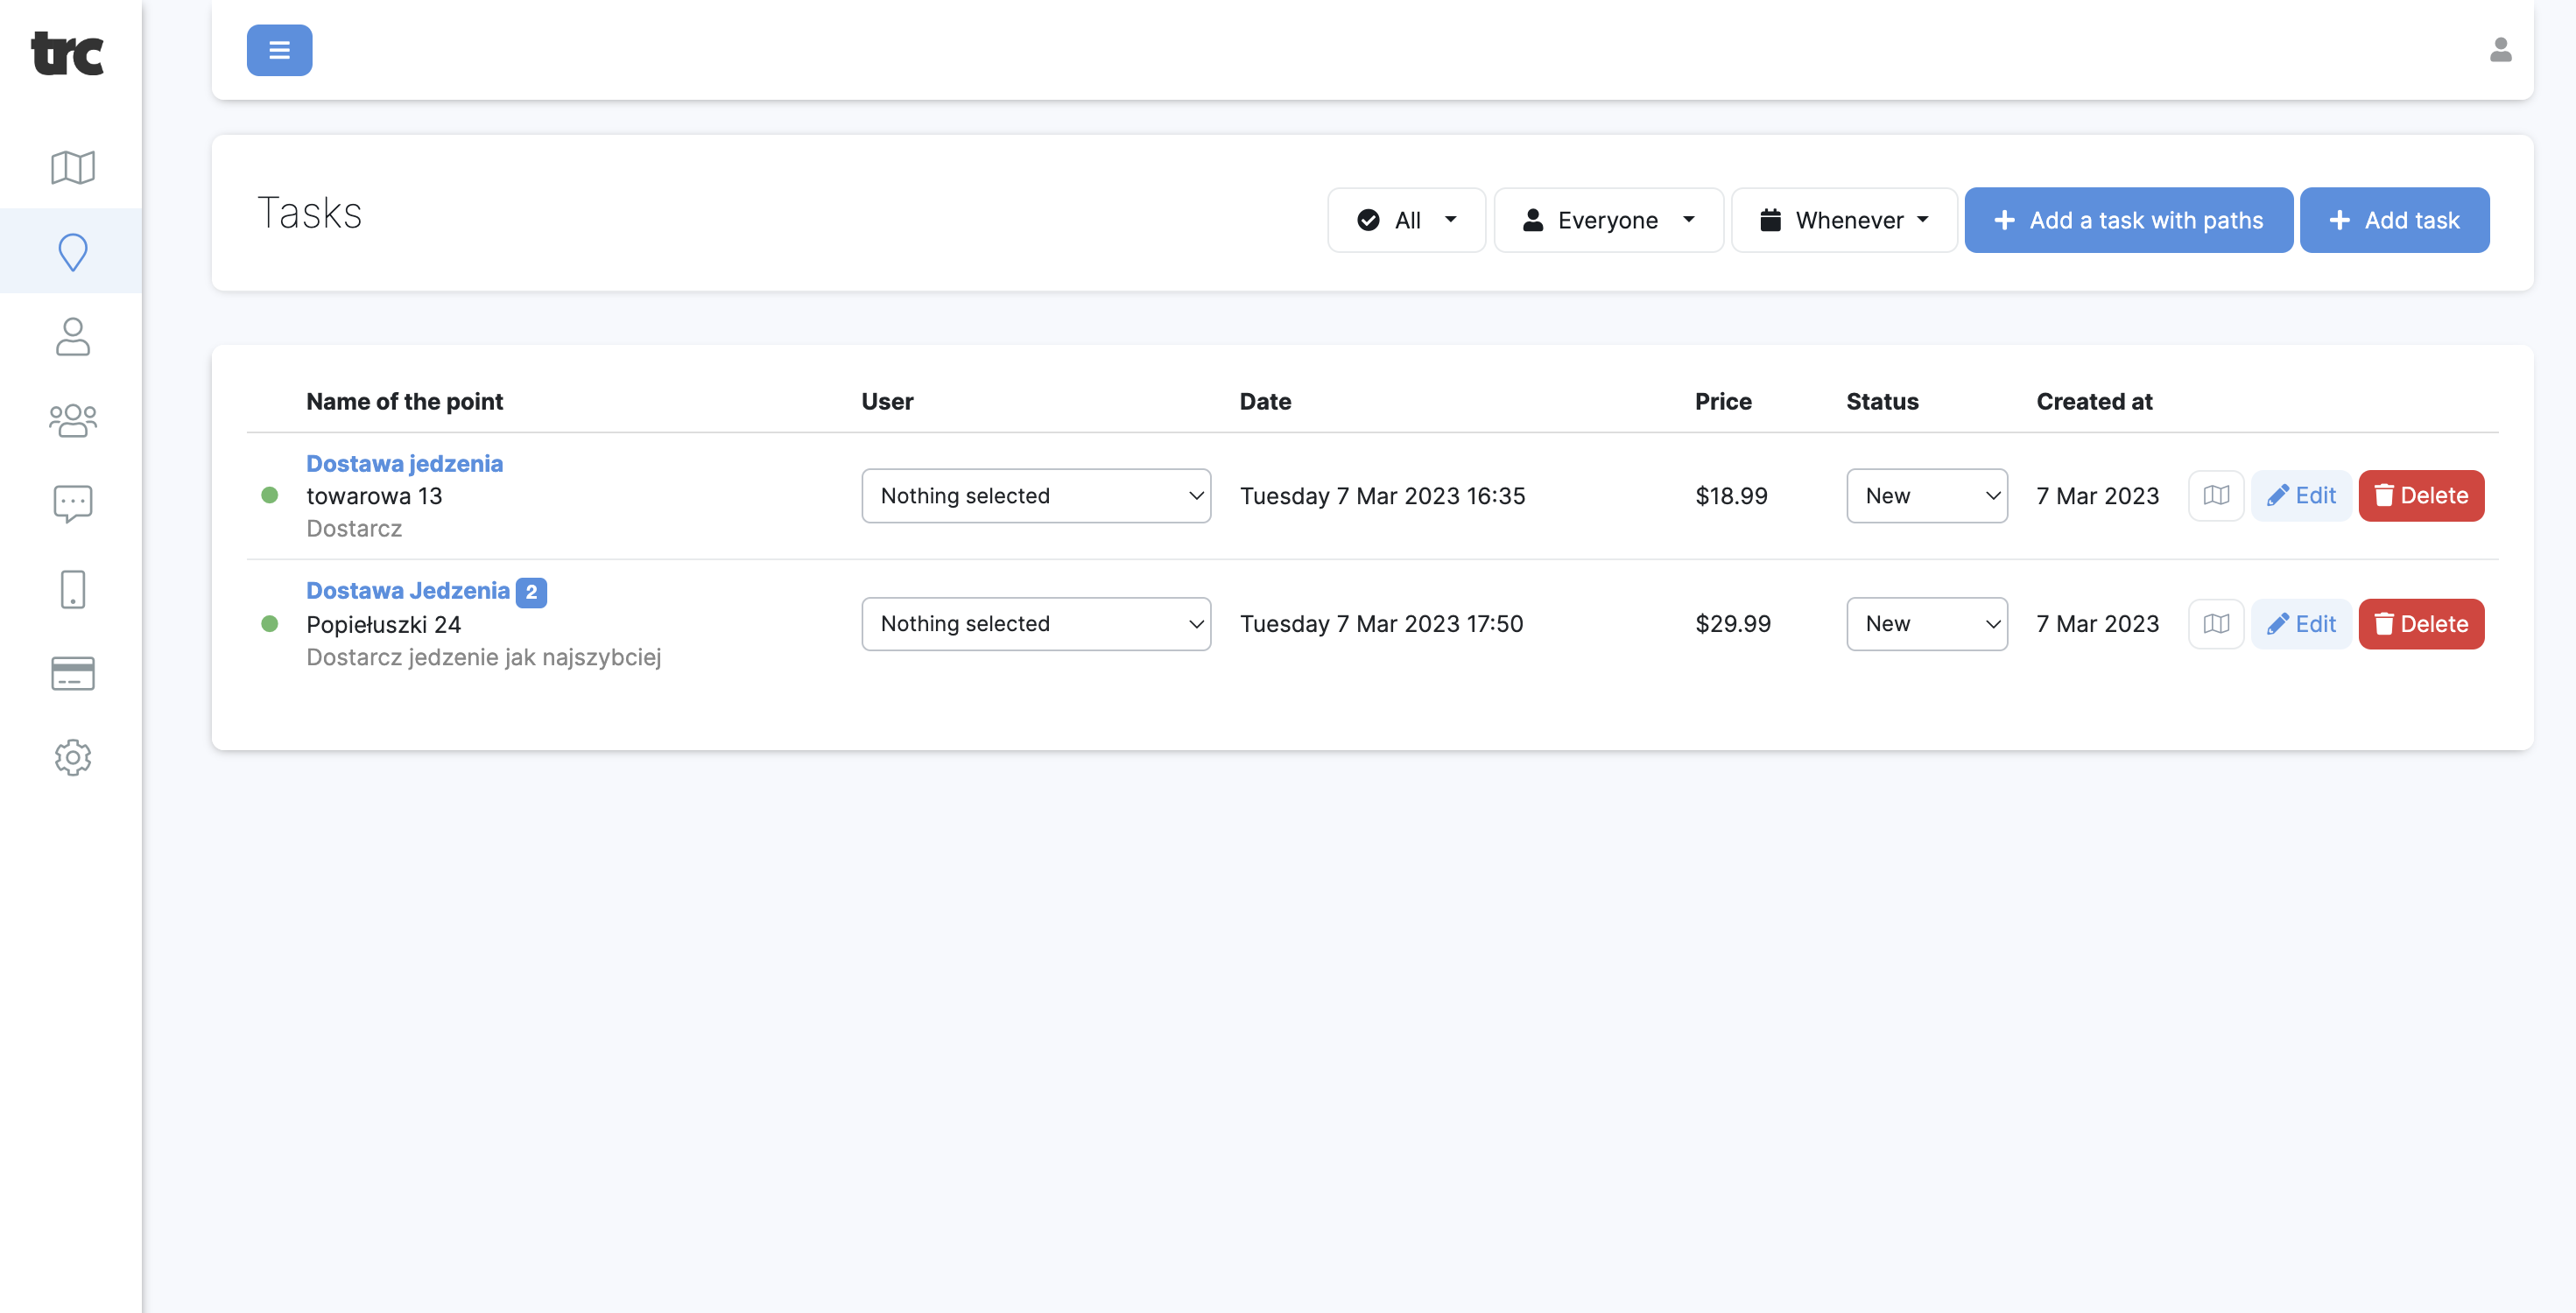This screenshot has height=1313, width=2576.
Task: Delete the Dostawa Jedzenia Popiełuszki task
Action: [2420, 623]
